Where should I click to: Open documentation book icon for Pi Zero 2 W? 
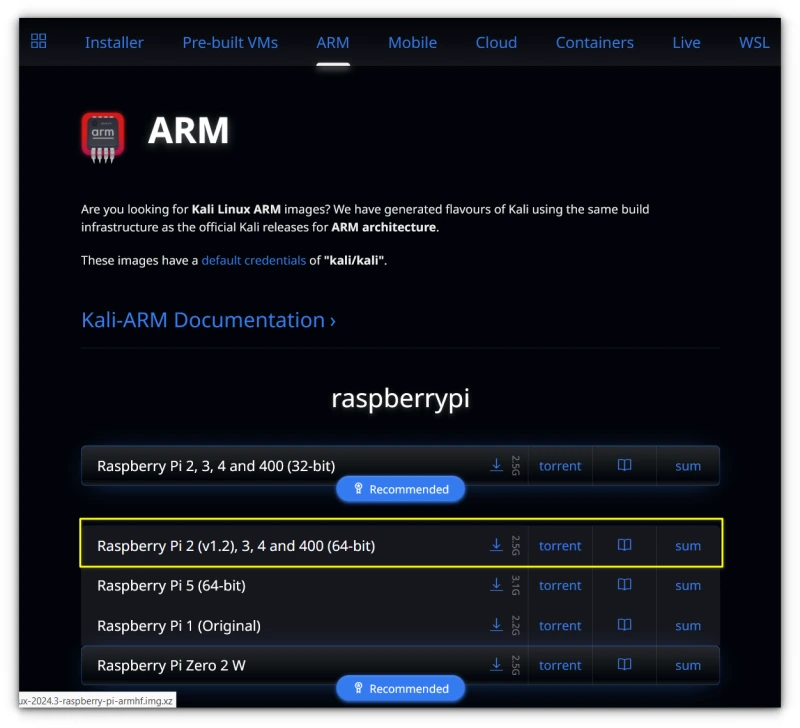tap(624, 665)
